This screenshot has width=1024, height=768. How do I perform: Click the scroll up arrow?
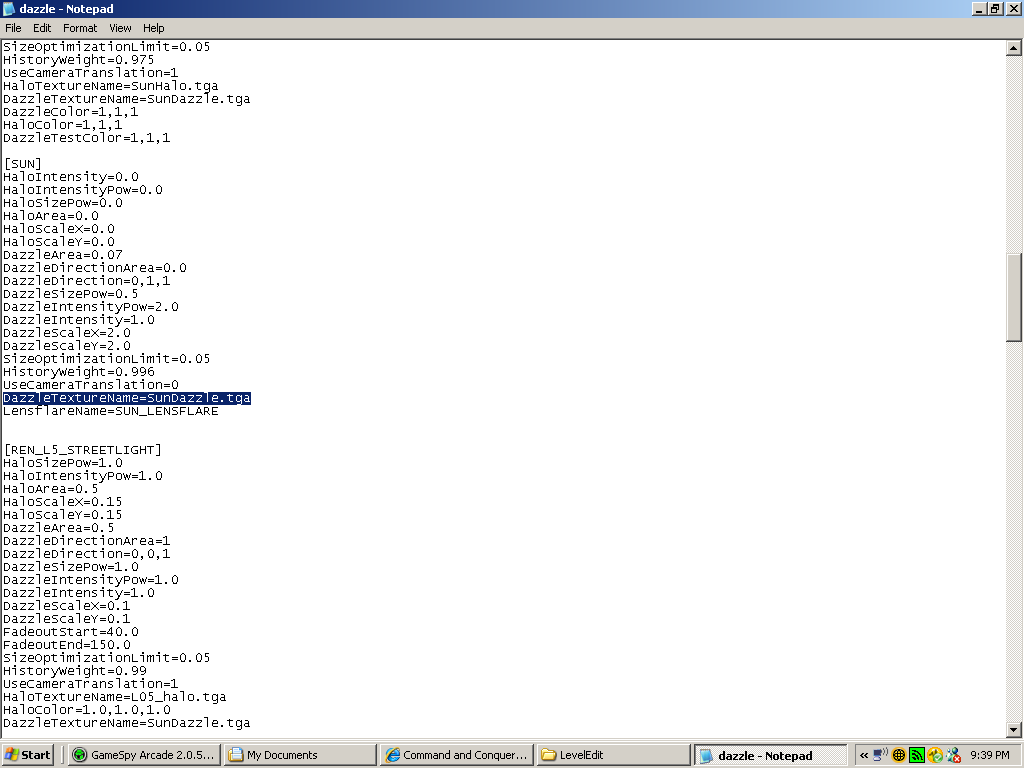coord(1014,48)
